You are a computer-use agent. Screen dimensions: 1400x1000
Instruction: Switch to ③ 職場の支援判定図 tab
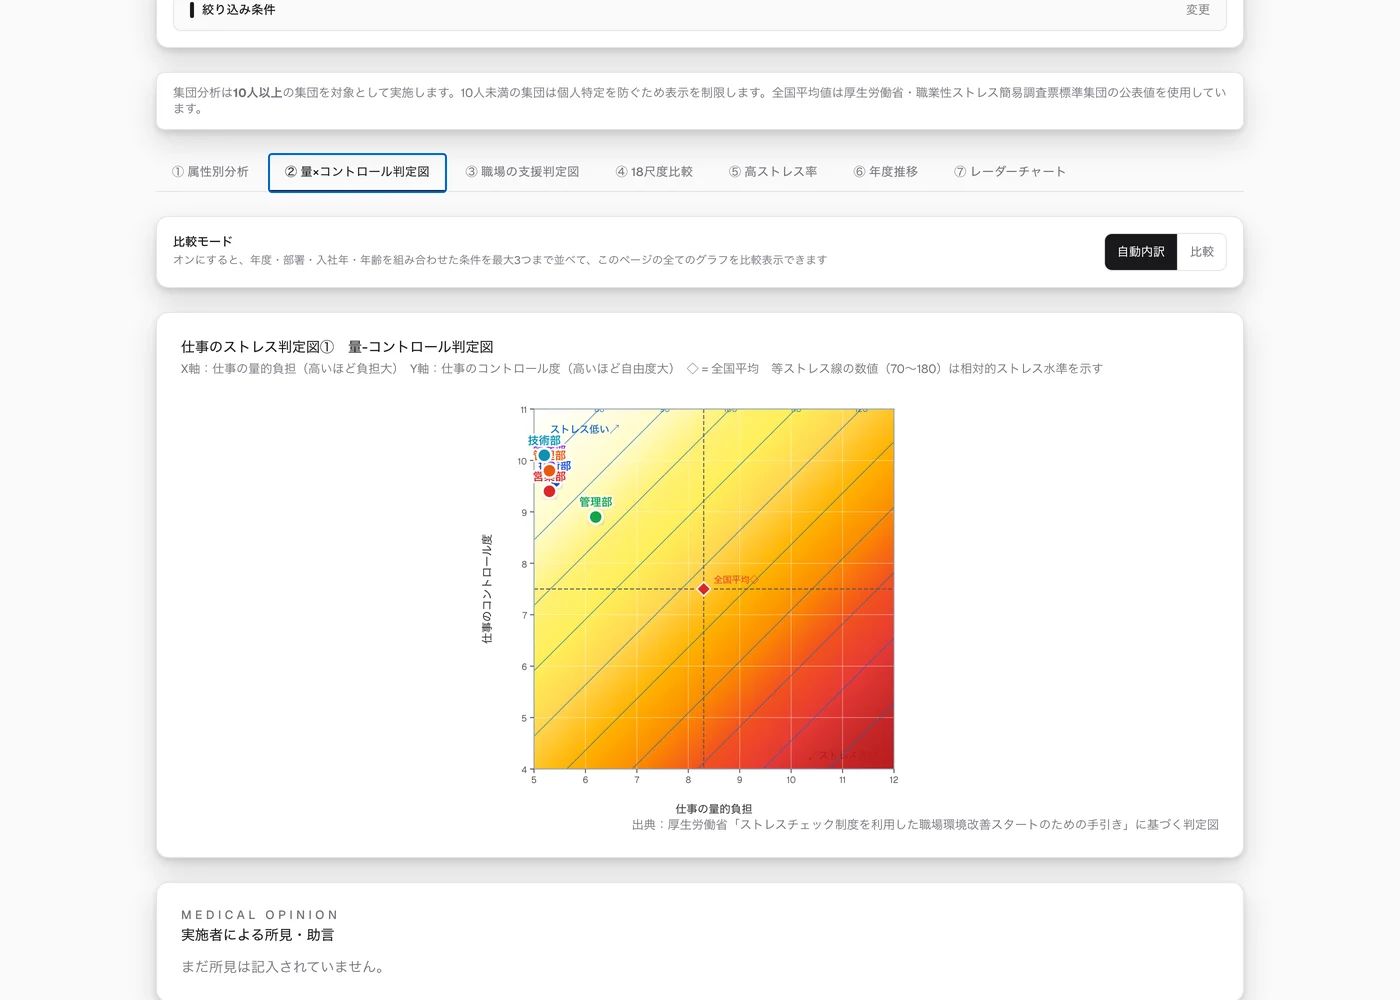click(522, 172)
